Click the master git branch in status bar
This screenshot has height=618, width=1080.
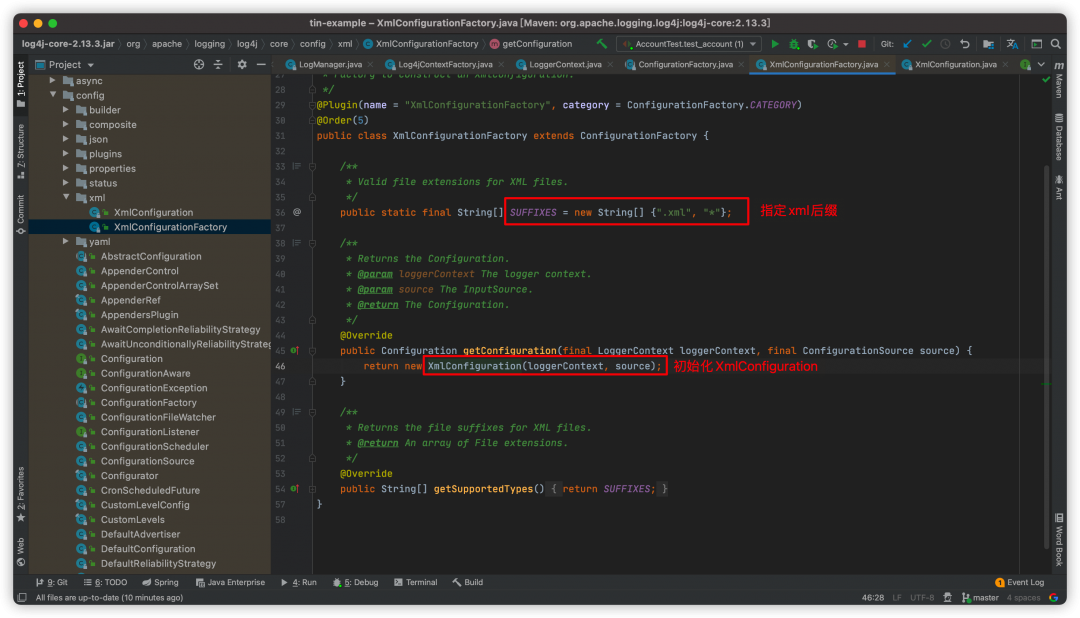tap(980, 598)
